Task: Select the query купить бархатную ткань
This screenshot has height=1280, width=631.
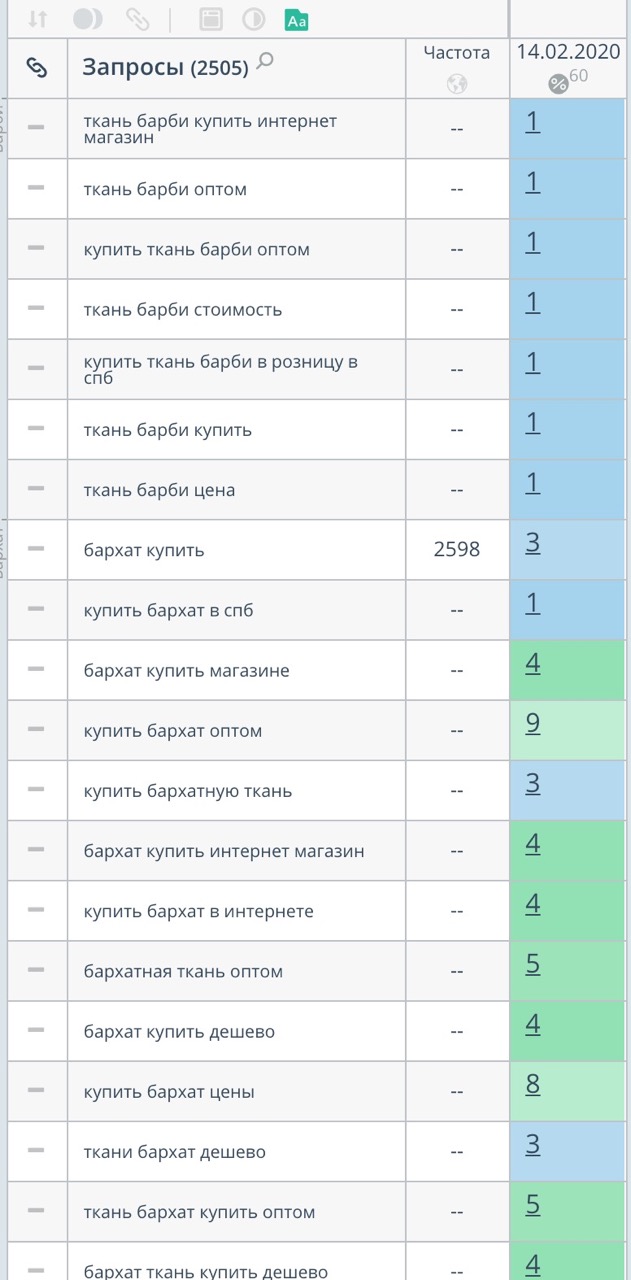Action: (x=188, y=791)
